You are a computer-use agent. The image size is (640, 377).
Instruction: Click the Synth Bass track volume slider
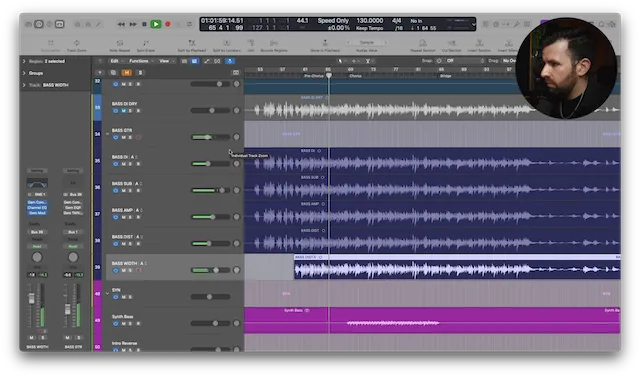211,323
